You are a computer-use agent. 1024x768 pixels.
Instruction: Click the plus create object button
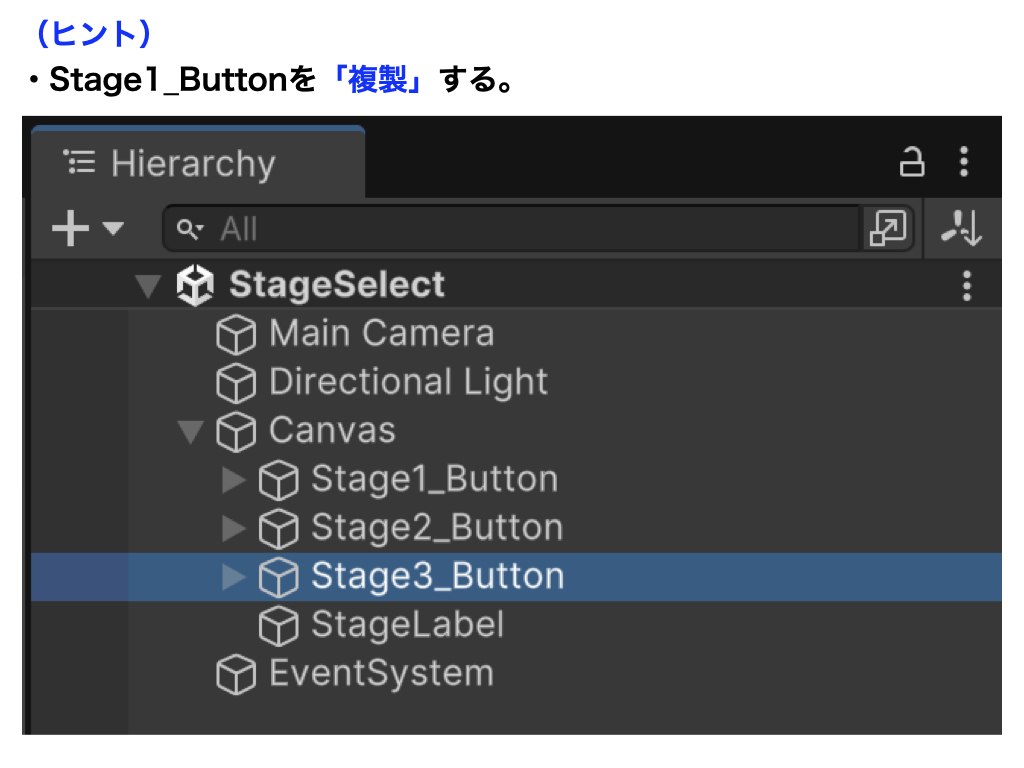pos(71,229)
